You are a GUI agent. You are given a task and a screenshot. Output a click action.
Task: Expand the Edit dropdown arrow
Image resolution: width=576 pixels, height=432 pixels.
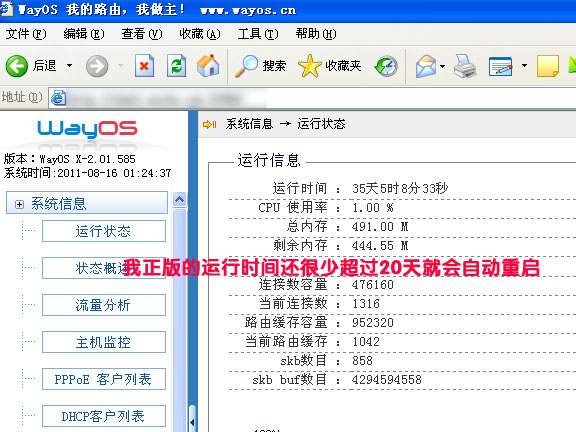pyautogui.click(x=524, y=66)
